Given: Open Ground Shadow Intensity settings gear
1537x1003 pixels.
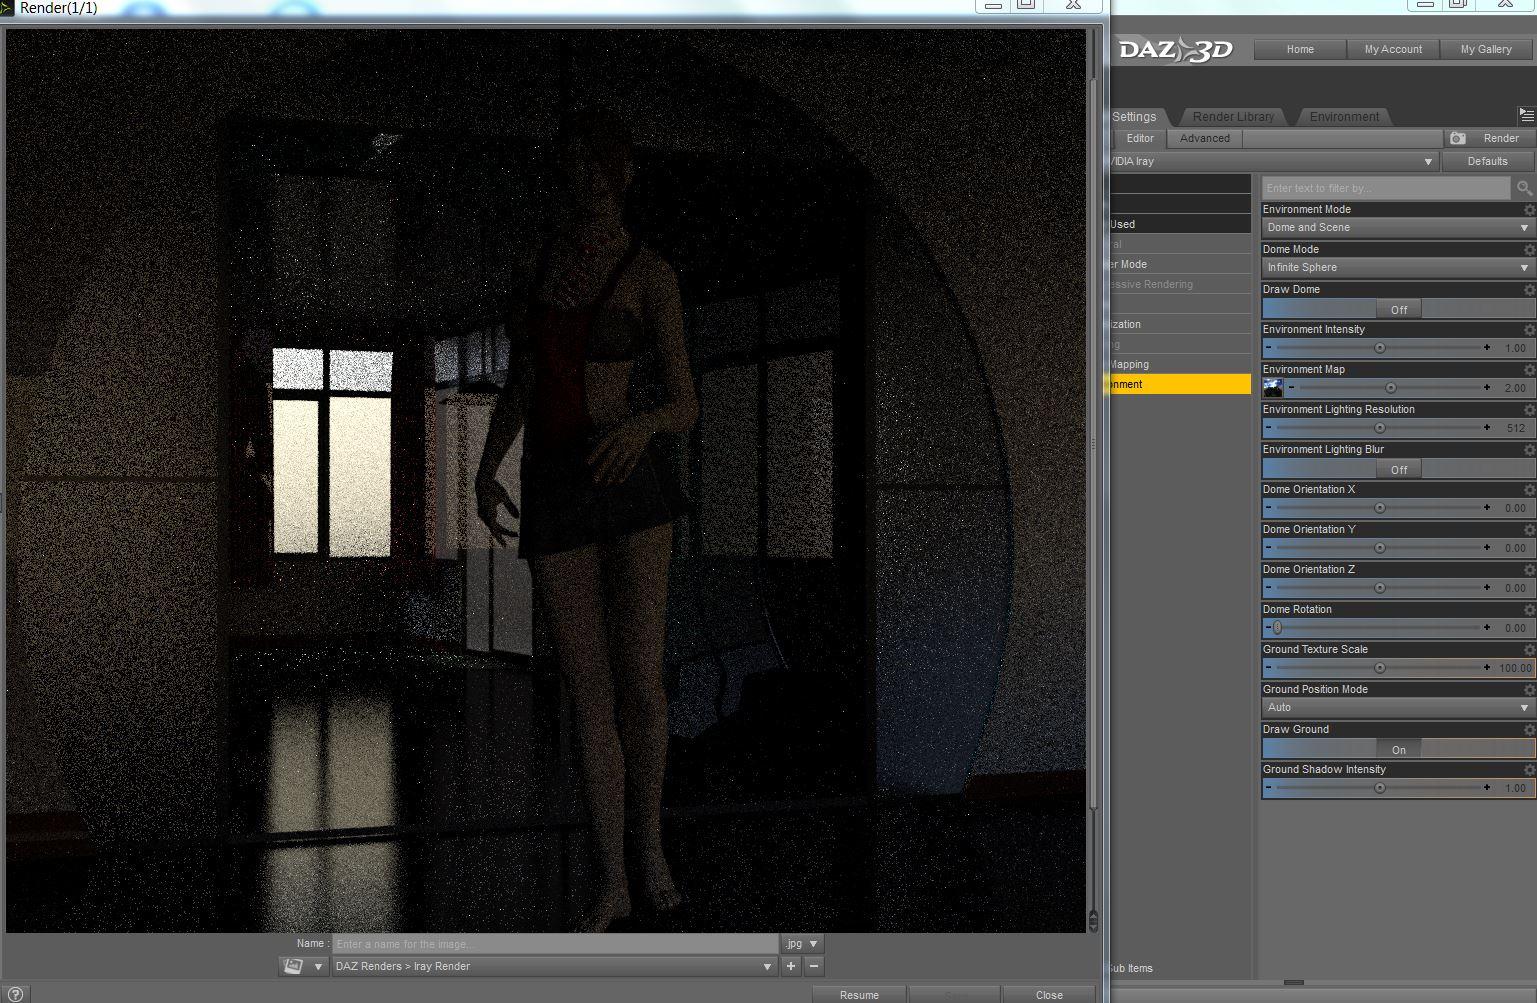Looking at the screenshot, I should 1529,770.
